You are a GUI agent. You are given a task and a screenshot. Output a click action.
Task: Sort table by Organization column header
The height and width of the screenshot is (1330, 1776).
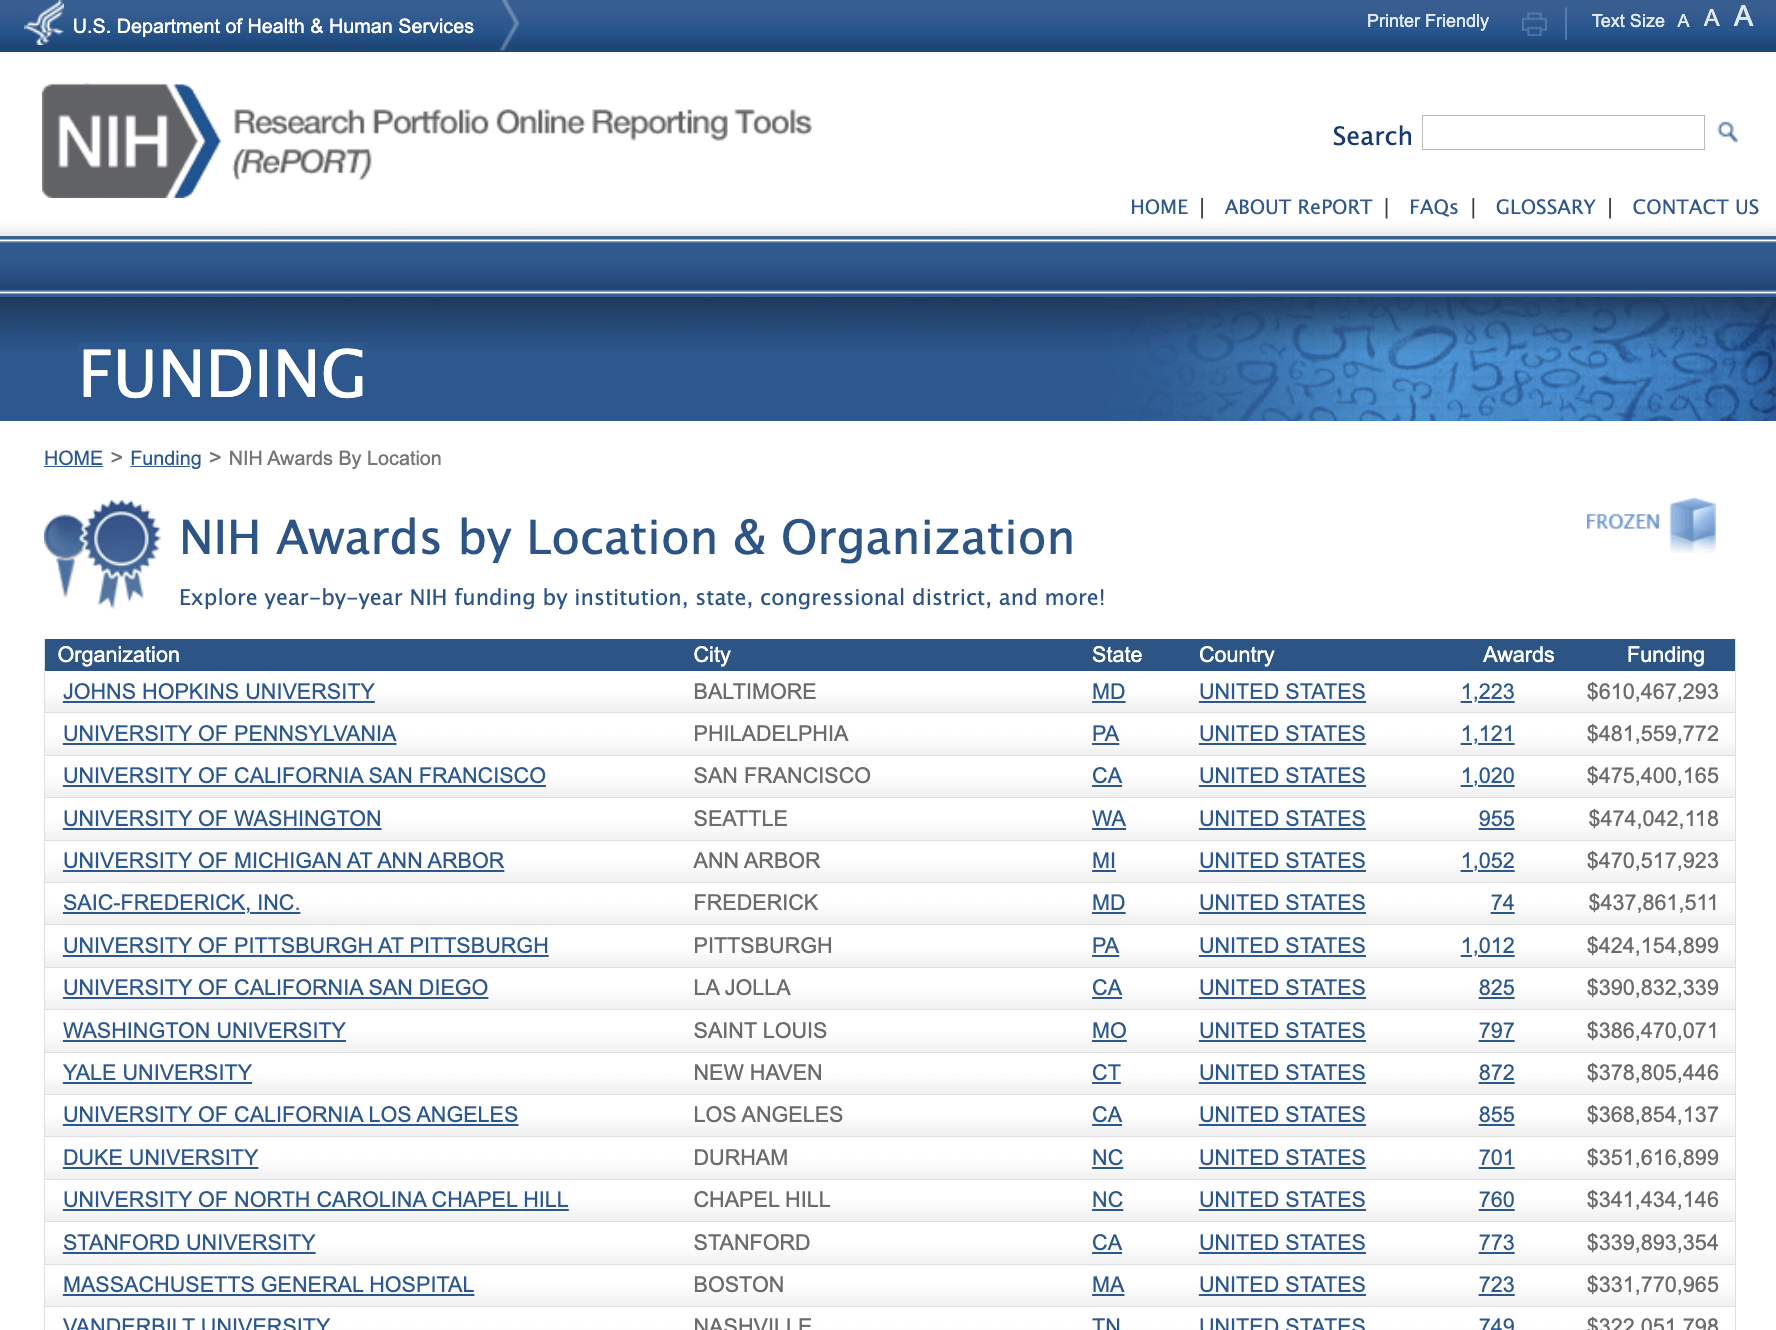[x=118, y=655]
